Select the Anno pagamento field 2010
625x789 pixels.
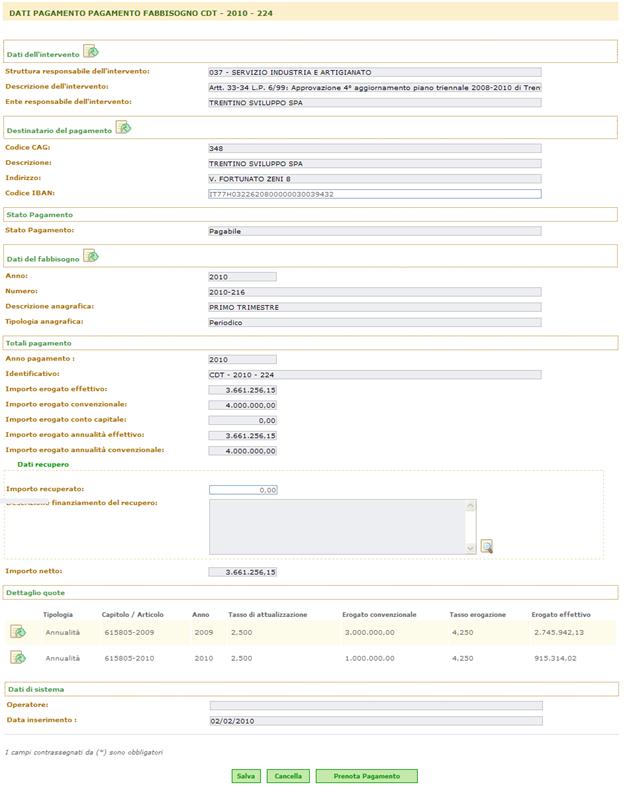pyautogui.click(x=243, y=360)
